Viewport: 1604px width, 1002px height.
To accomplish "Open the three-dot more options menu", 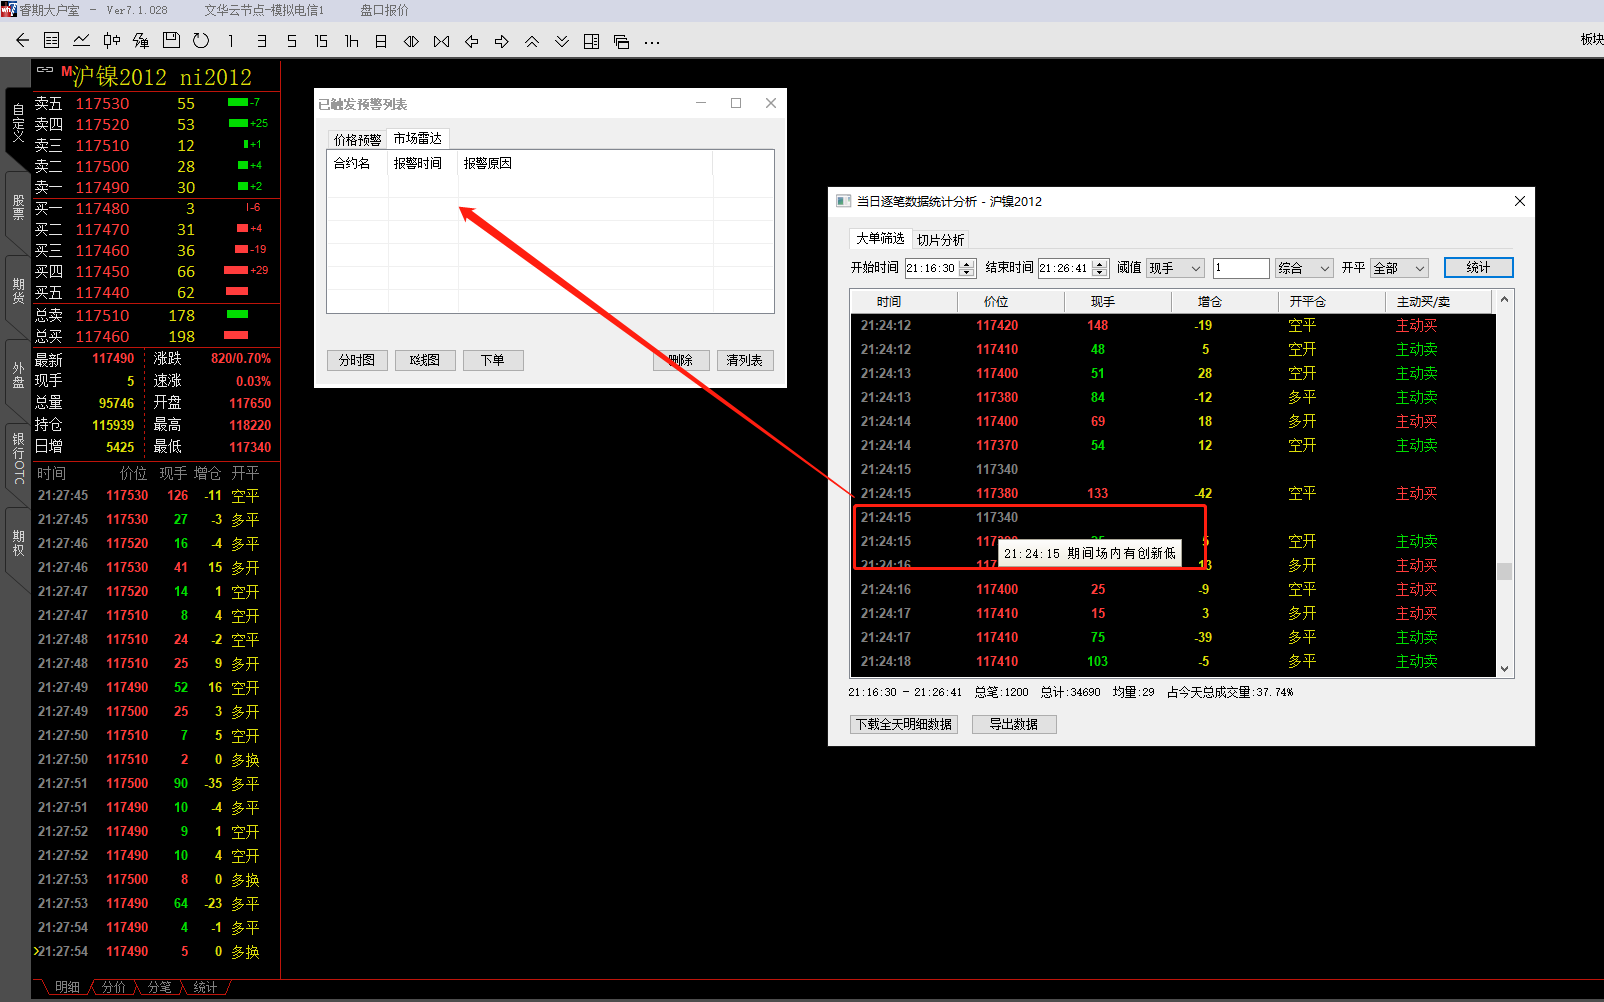I will tap(652, 42).
